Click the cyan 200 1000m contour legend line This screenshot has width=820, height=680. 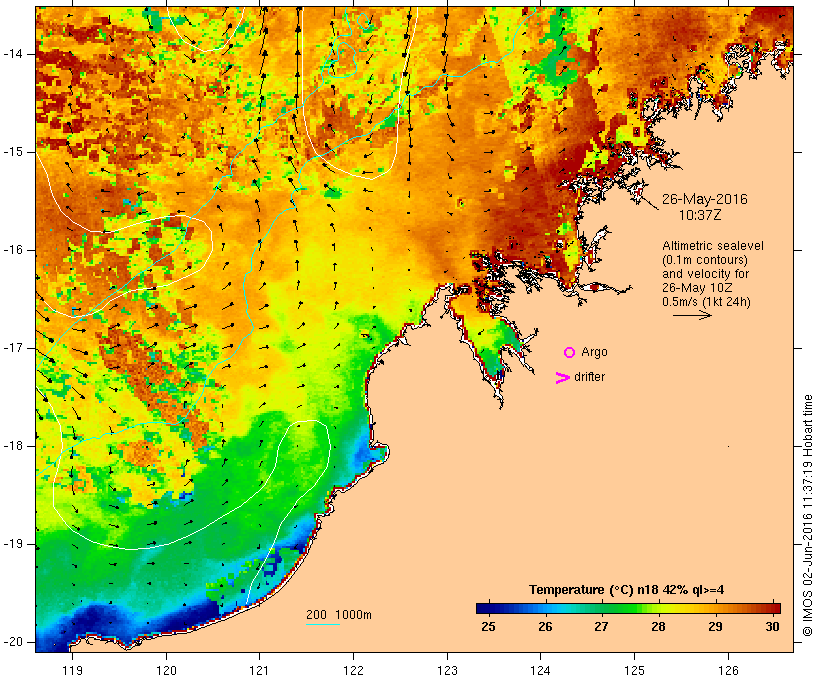323,624
